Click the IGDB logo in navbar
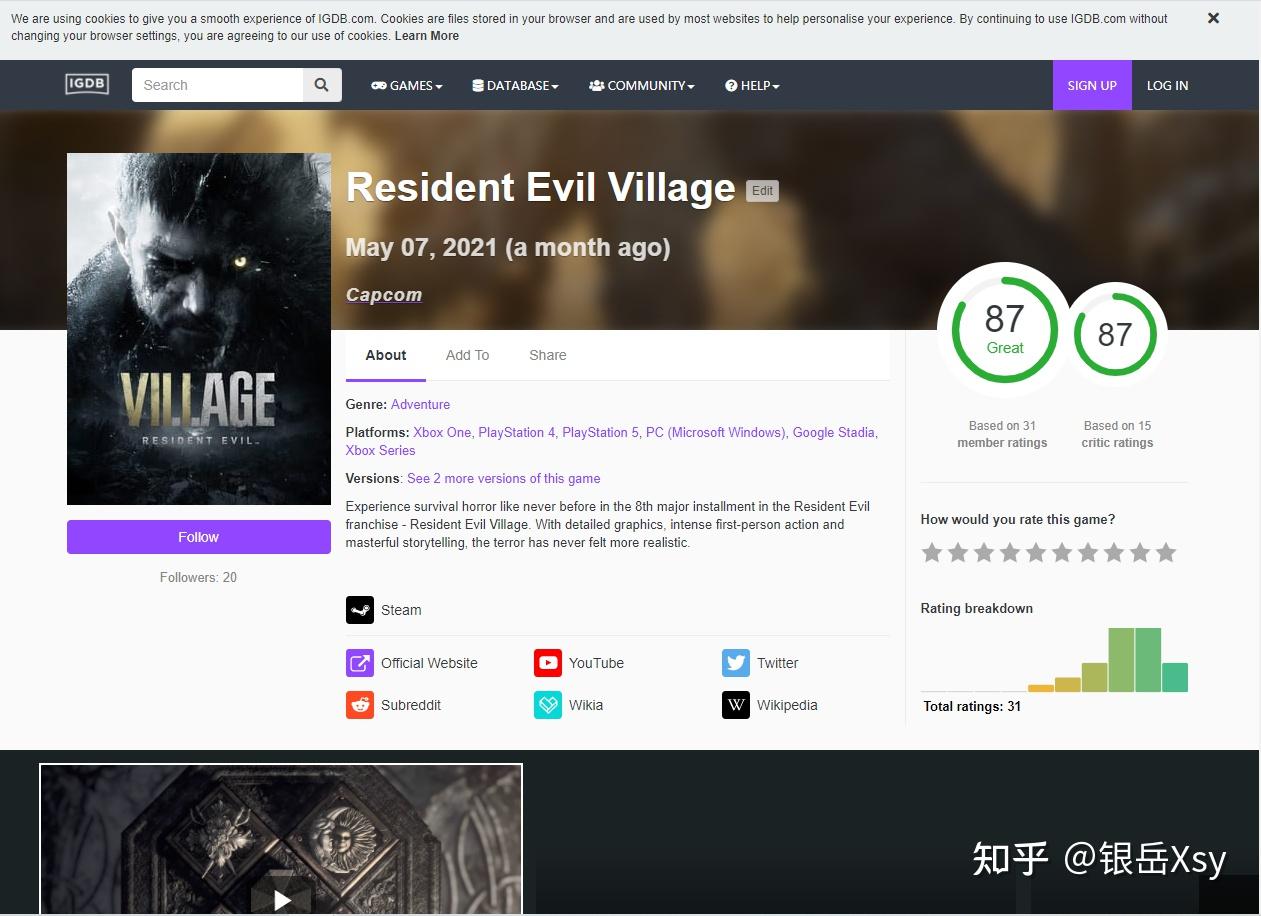The image size is (1261, 916). 87,85
